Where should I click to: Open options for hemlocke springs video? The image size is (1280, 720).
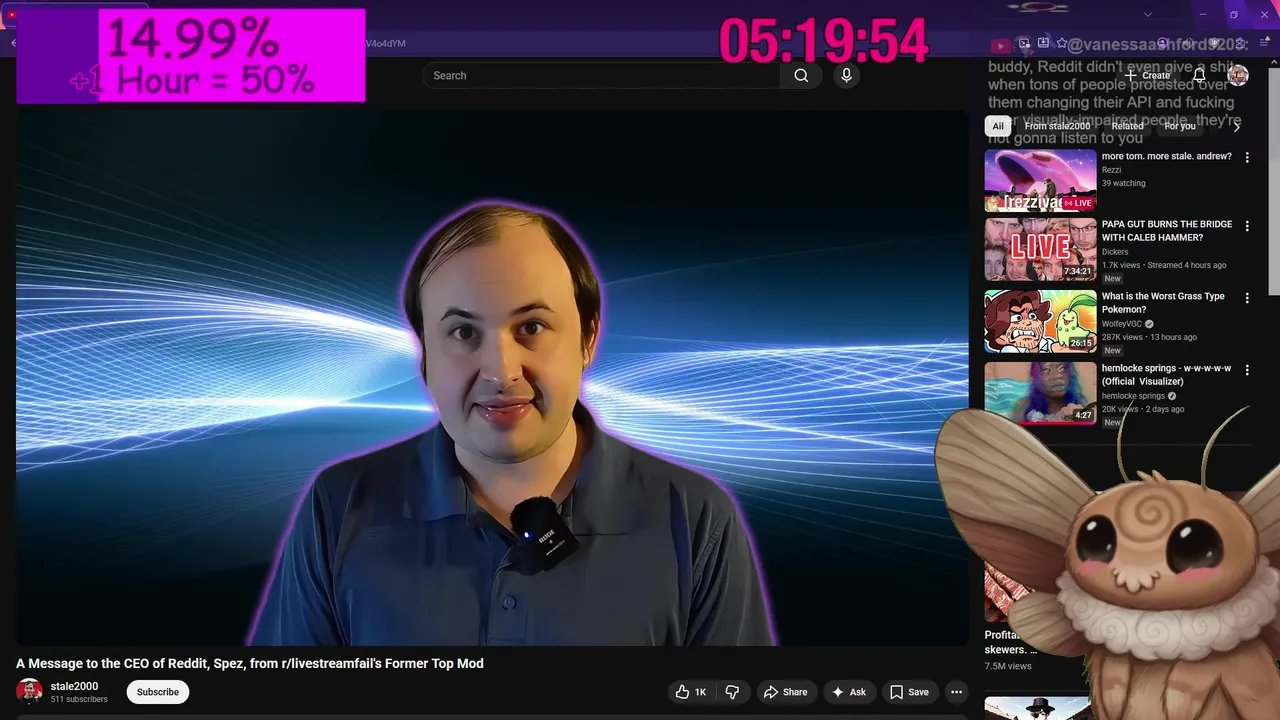click(x=1247, y=370)
